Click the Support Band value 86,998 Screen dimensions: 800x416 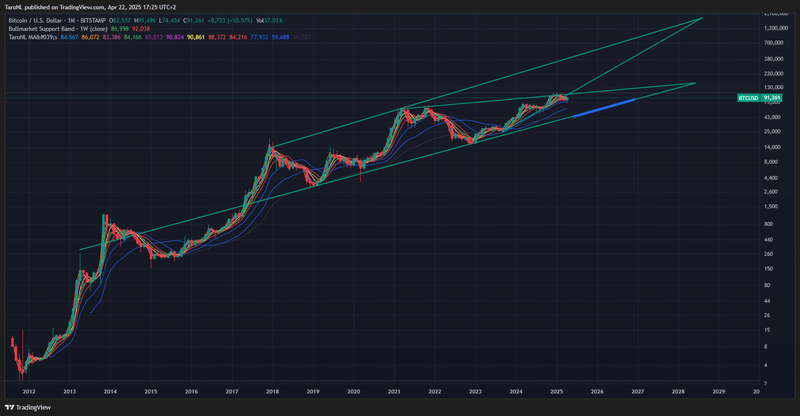tap(119, 29)
